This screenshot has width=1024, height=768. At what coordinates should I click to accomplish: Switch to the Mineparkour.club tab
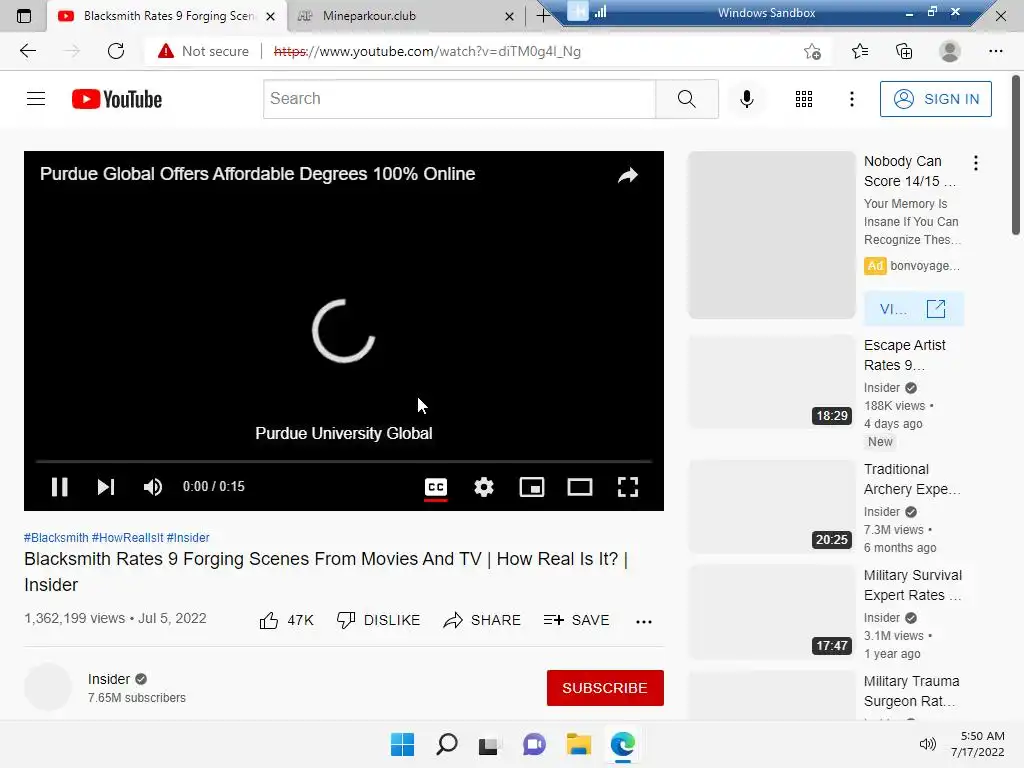405,16
